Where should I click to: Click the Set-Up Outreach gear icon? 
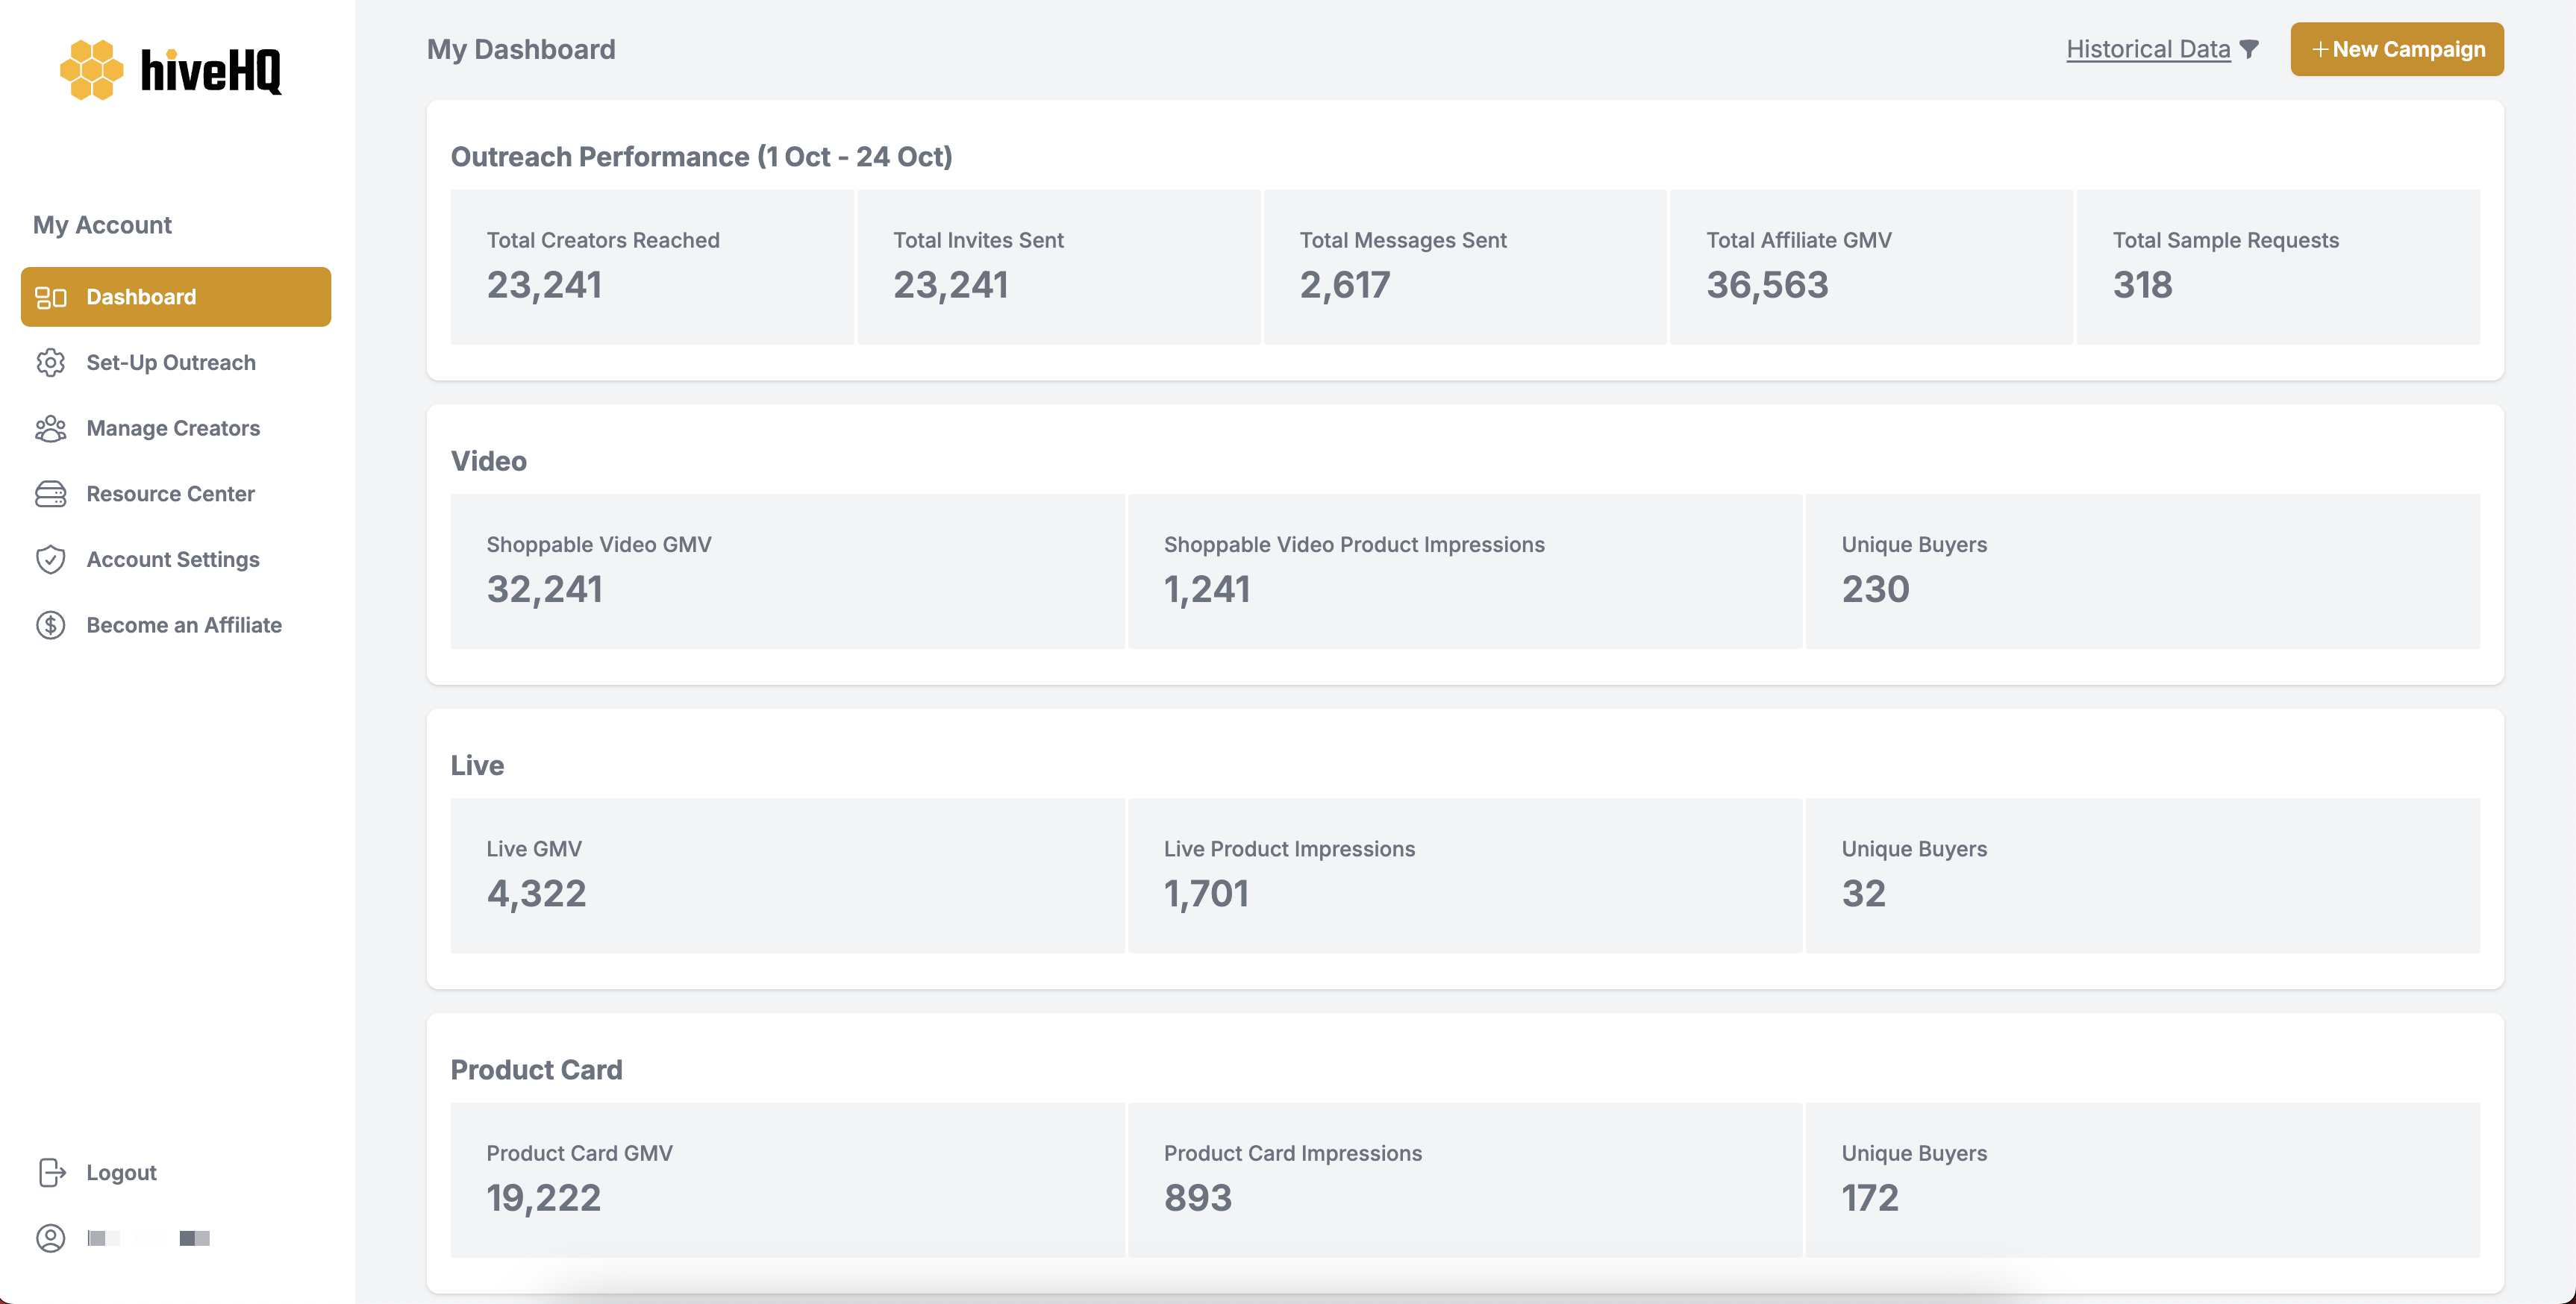coord(51,363)
